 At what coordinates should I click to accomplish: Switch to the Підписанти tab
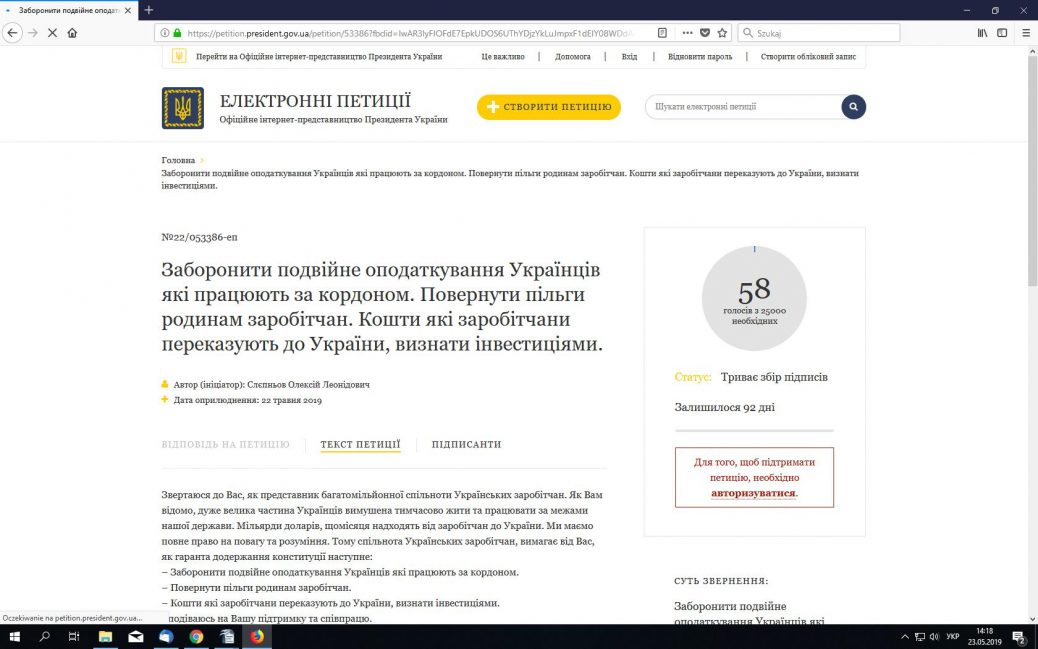pos(466,445)
